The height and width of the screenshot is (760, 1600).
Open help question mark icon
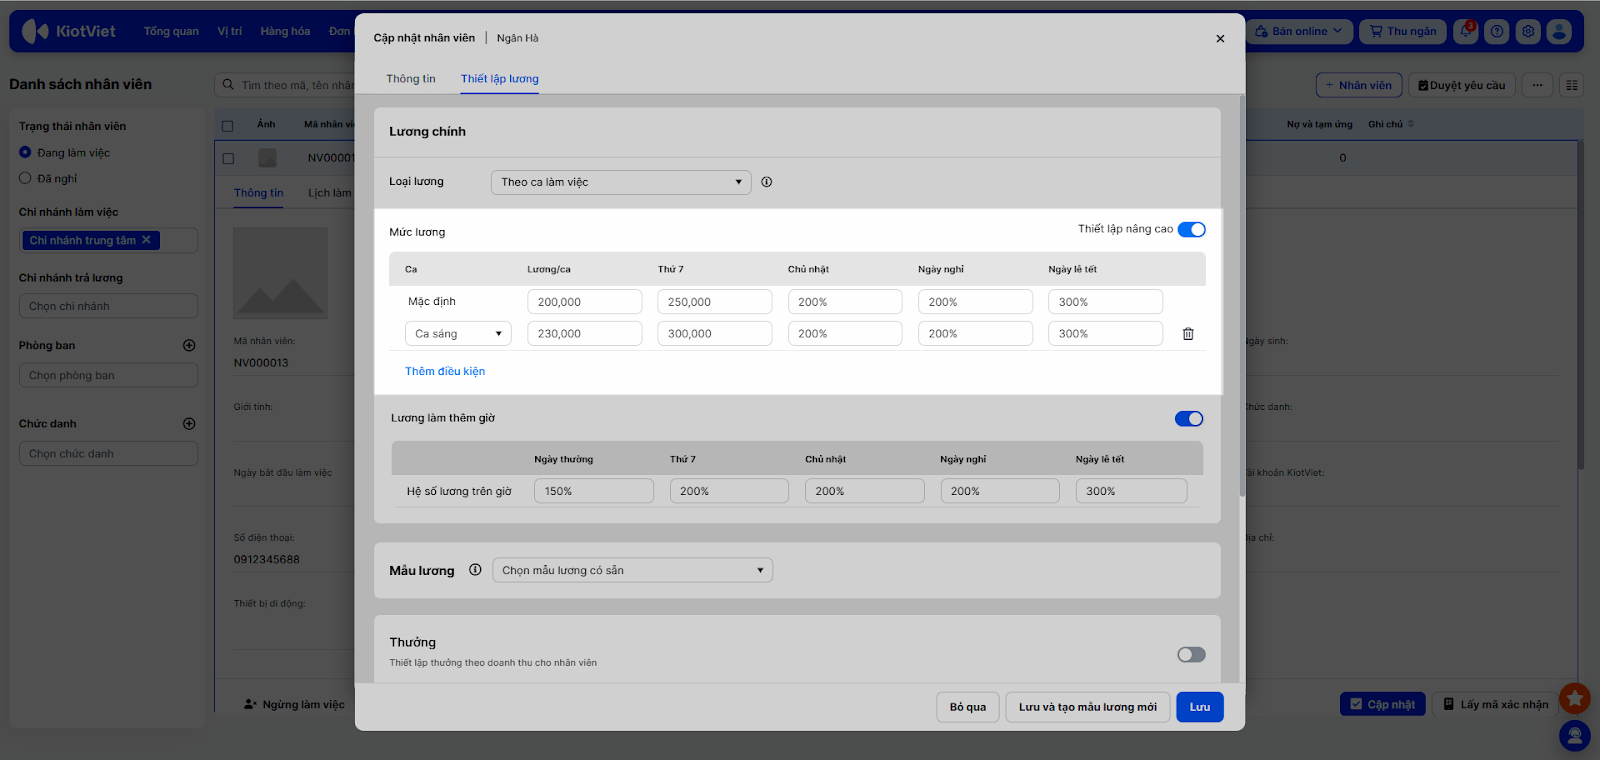point(1497,31)
